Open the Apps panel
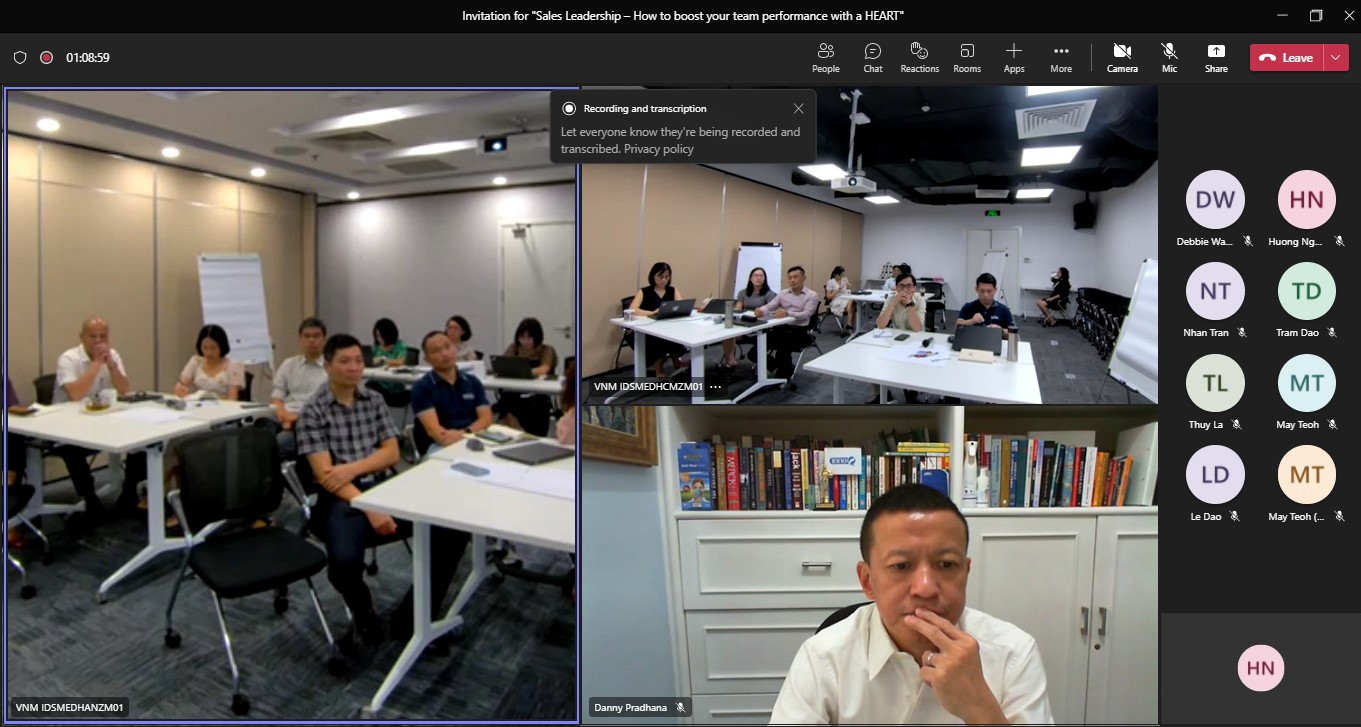This screenshot has width=1361, height=727. [1014, 58]
